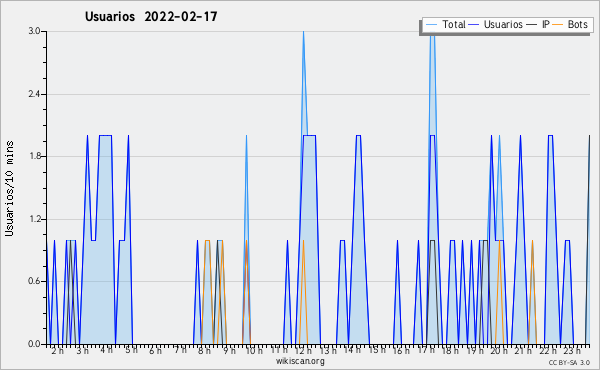Screen dimensions: 600x370
Task: Click the 2.4 y-axis value
Action: pos(34,94)
